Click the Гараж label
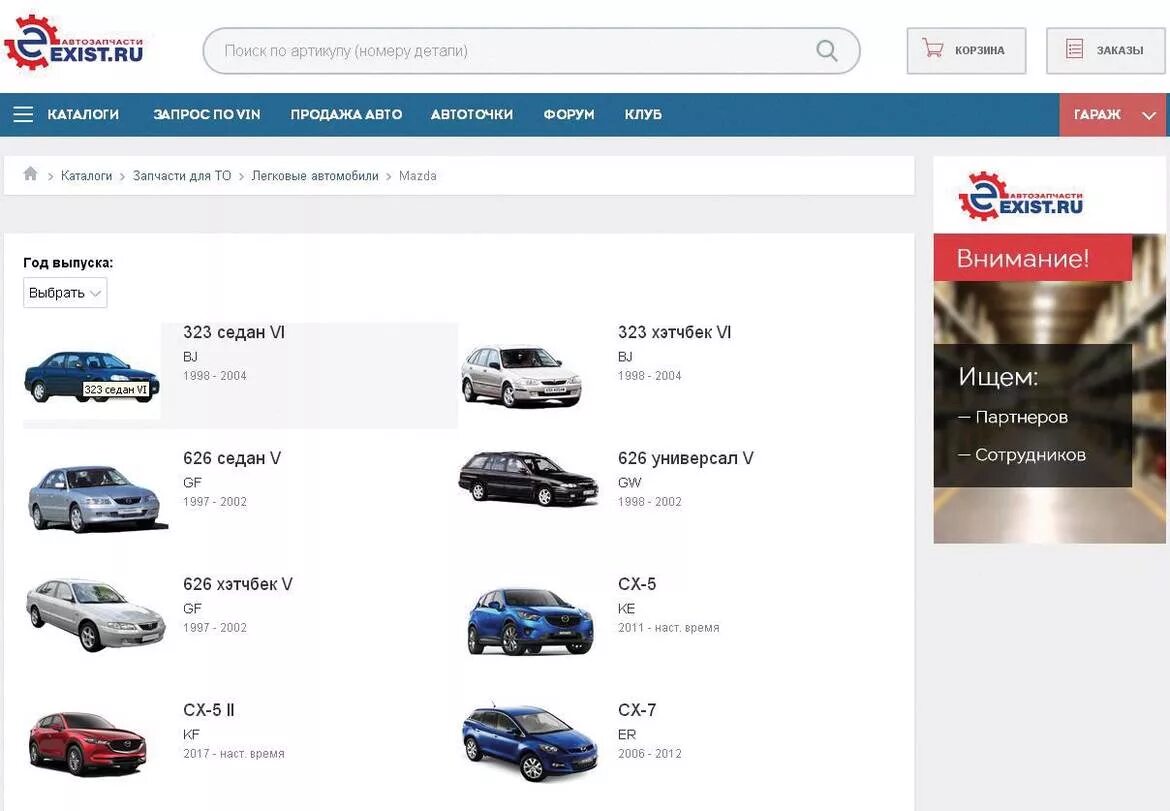 click(x=1097, y=114)
